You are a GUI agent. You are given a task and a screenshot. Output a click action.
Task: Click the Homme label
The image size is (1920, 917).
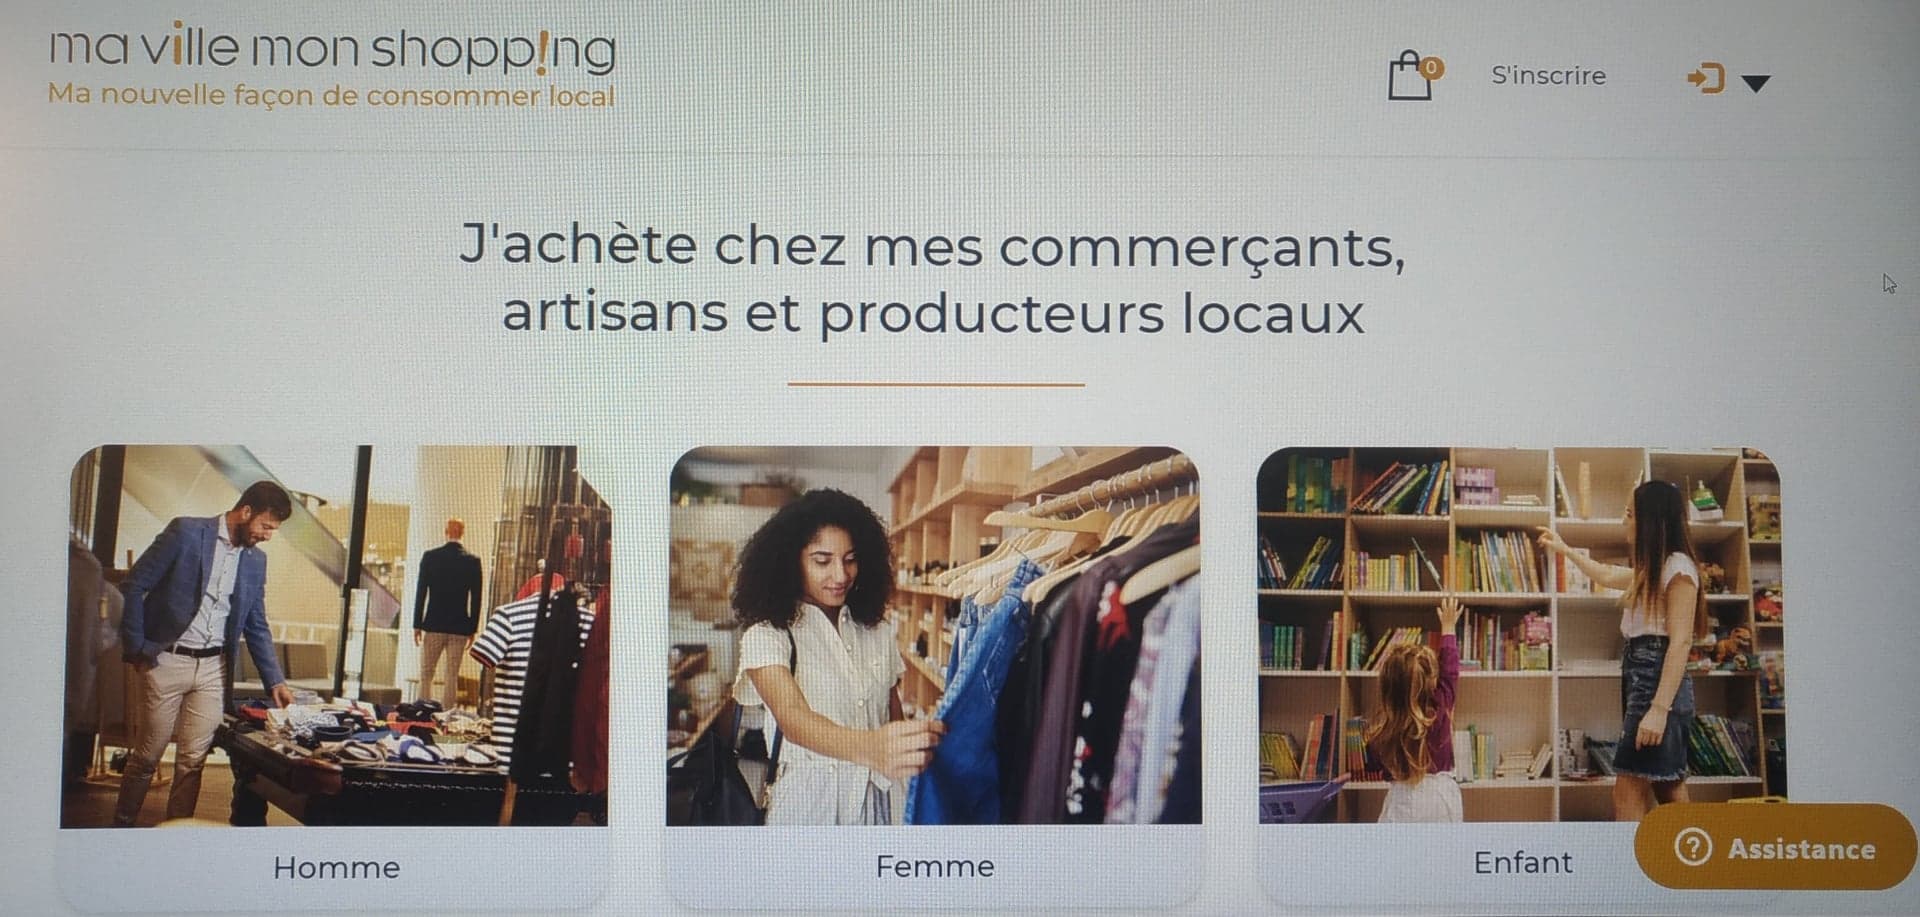coord(336,867)
